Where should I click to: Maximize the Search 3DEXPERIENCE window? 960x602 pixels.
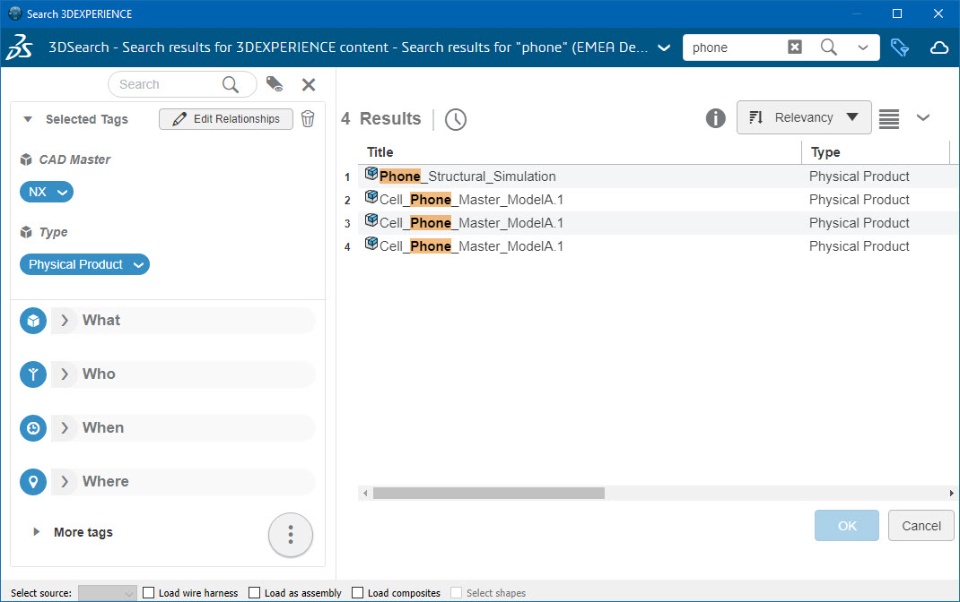897,13
